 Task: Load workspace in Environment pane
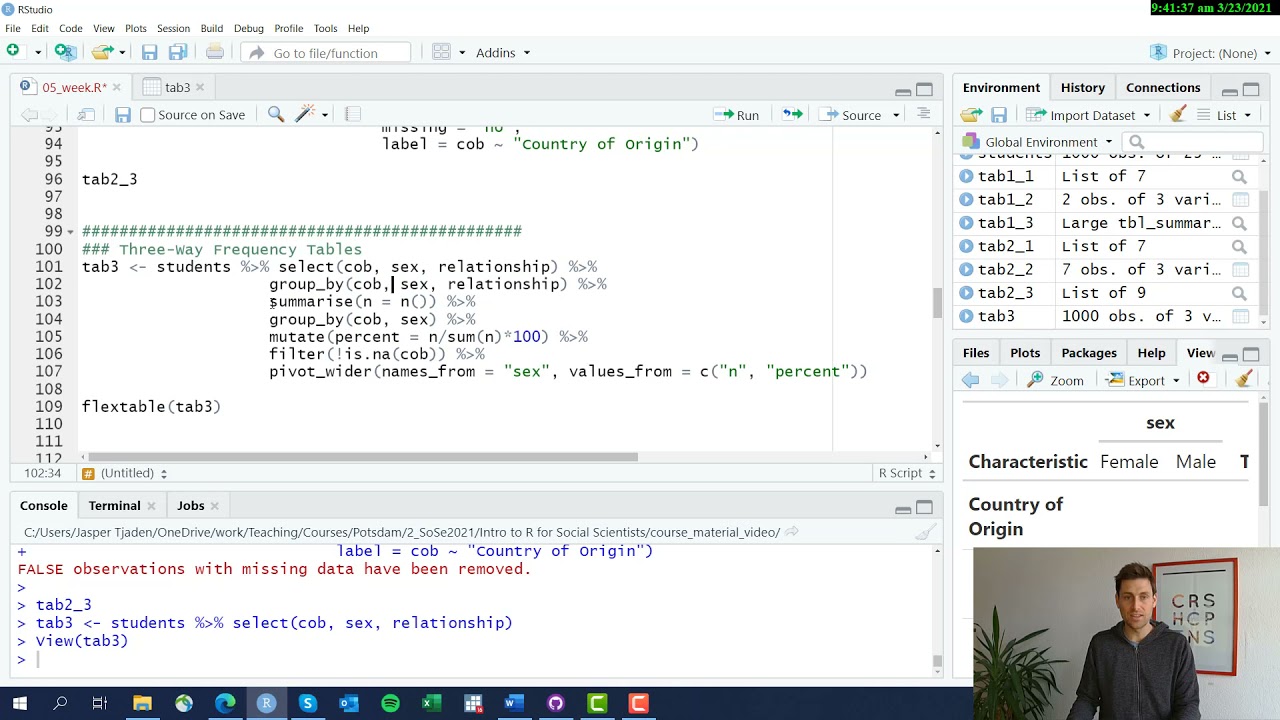(970, 115)
